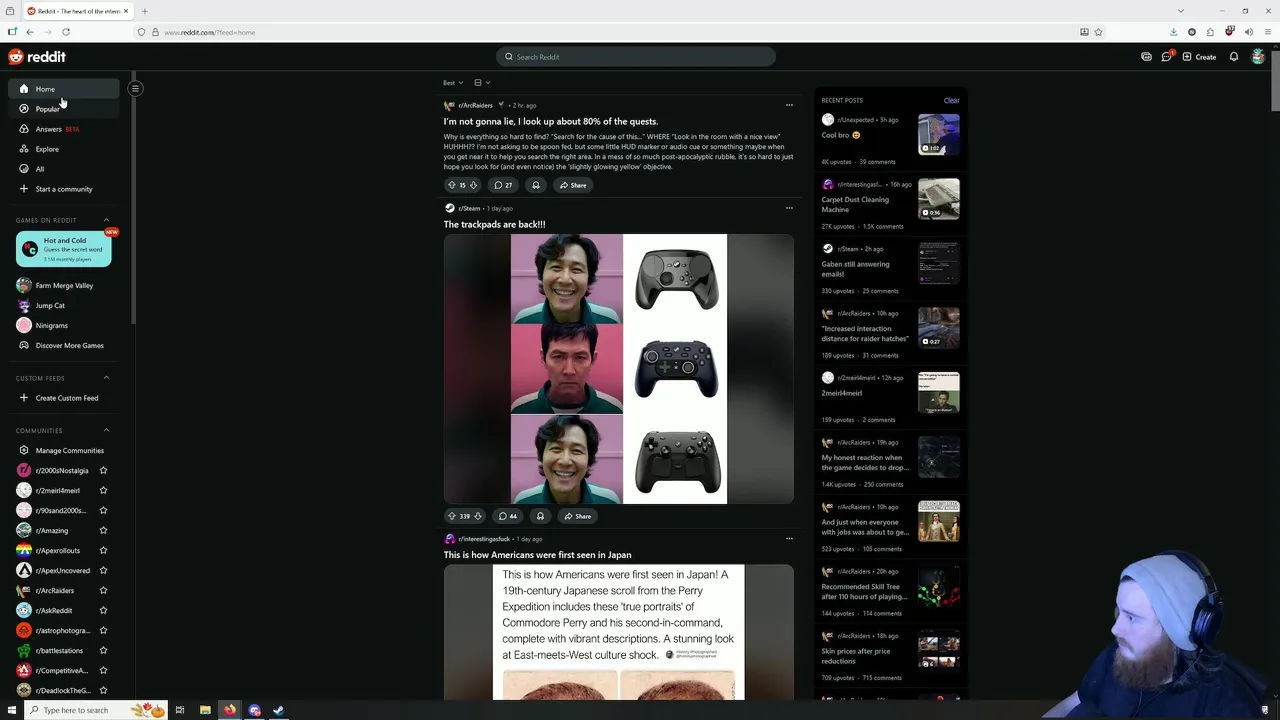Open Carpet Dust Cleaning Machine recent post
The width and height of the screenshot is (1280, 720).
pyautogui.click(x=890, y=205)
